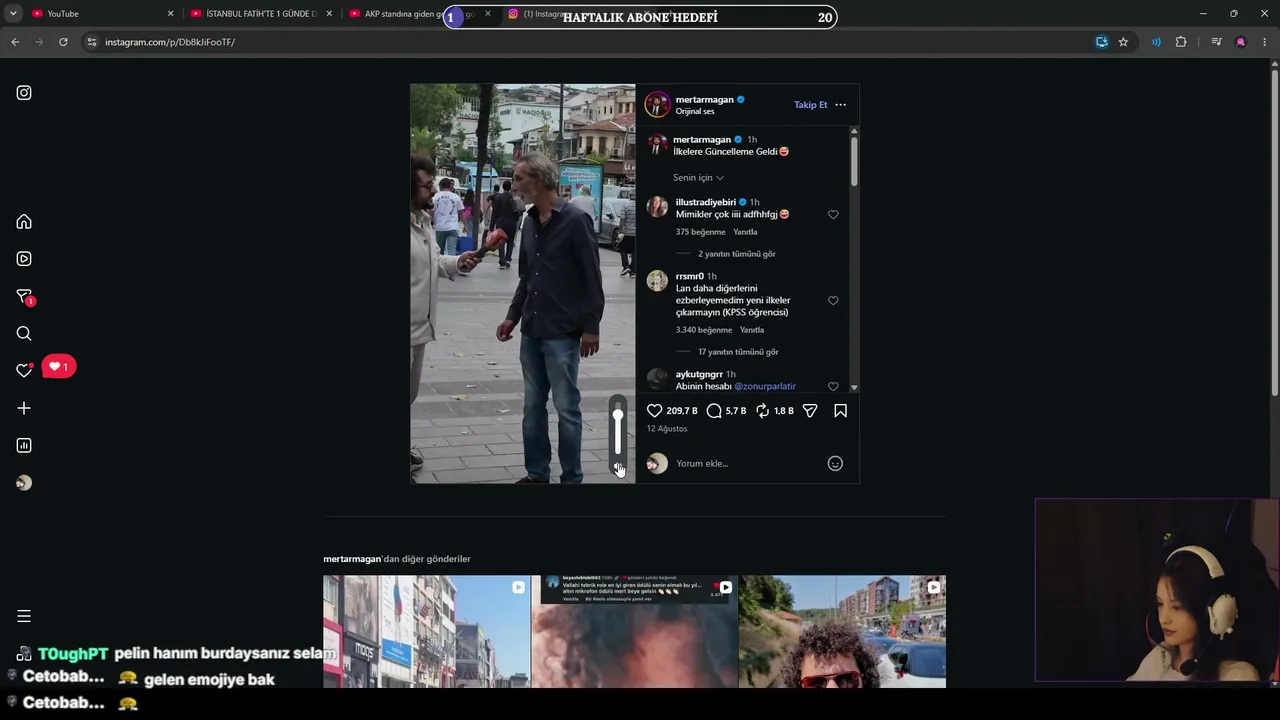The image size is (1280, 720).
Task: Reply to illustradiyebiri comment with Yanıtla
Action: [745, 232]
